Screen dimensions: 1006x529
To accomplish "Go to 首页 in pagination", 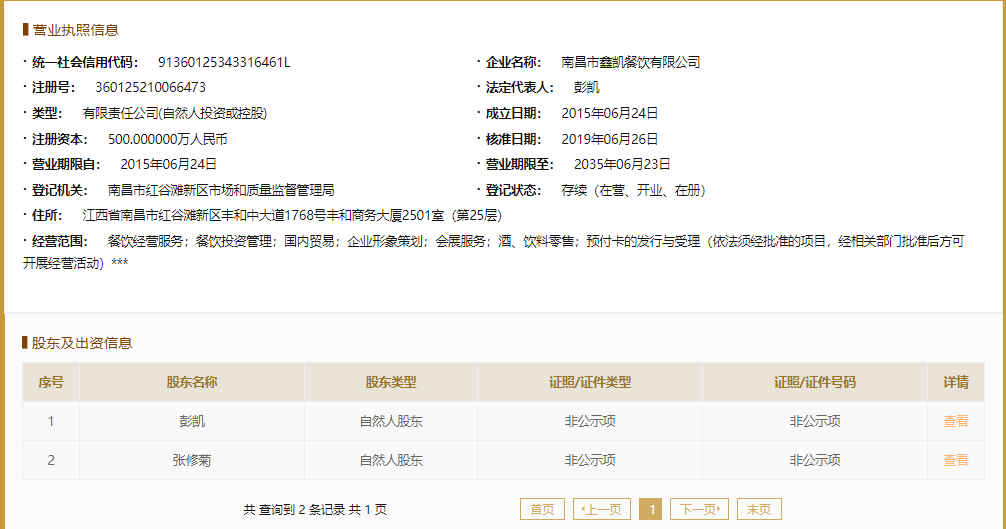I will pyautogui.click(x=542, y=509).
